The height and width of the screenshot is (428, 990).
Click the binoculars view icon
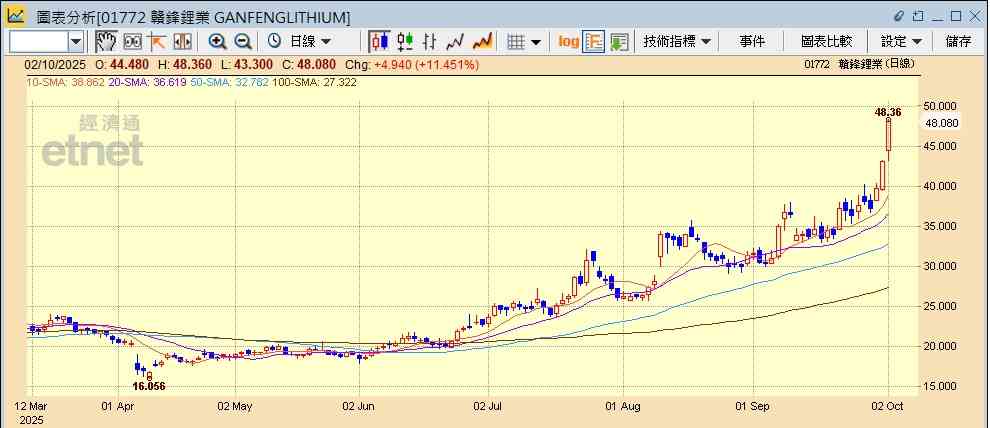click(132, 41)
